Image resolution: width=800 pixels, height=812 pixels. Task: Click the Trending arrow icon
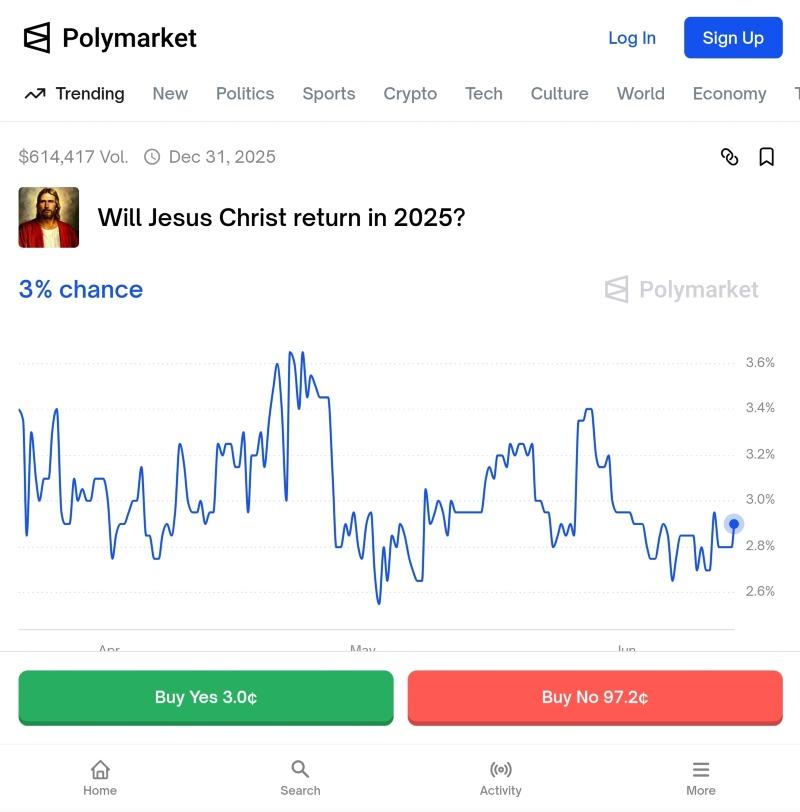click(x=35, y=94)
